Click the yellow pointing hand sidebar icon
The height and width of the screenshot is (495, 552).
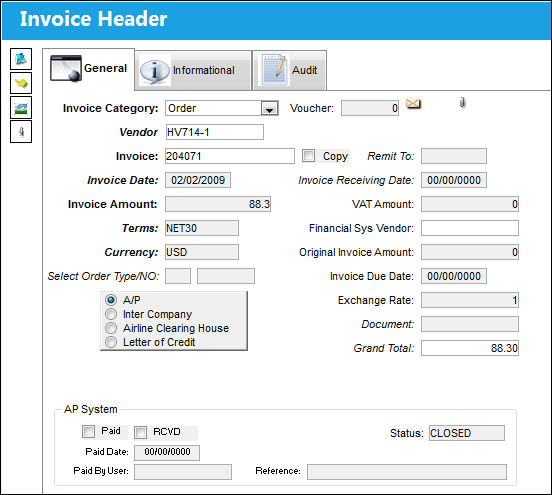pos(21,83)
